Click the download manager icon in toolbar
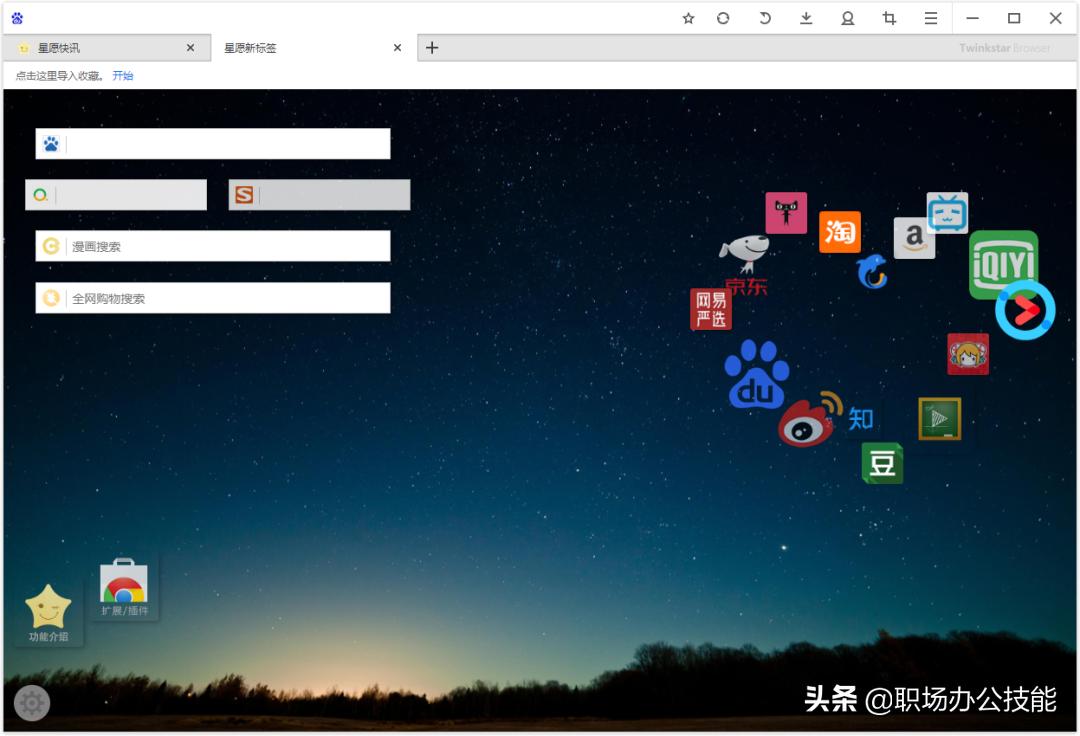The image size is (1080, 736). [x=804, y=18]
